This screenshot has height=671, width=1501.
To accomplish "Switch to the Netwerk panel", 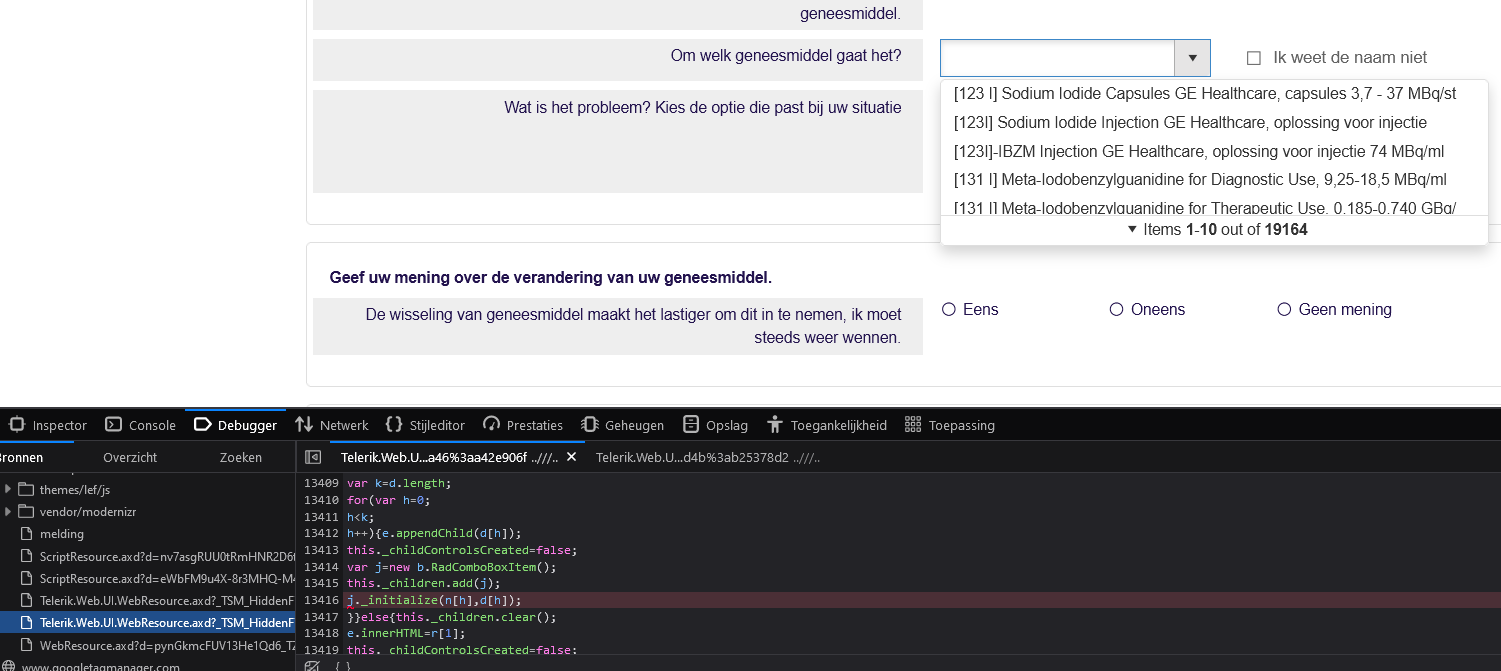I will pos(332,425).
